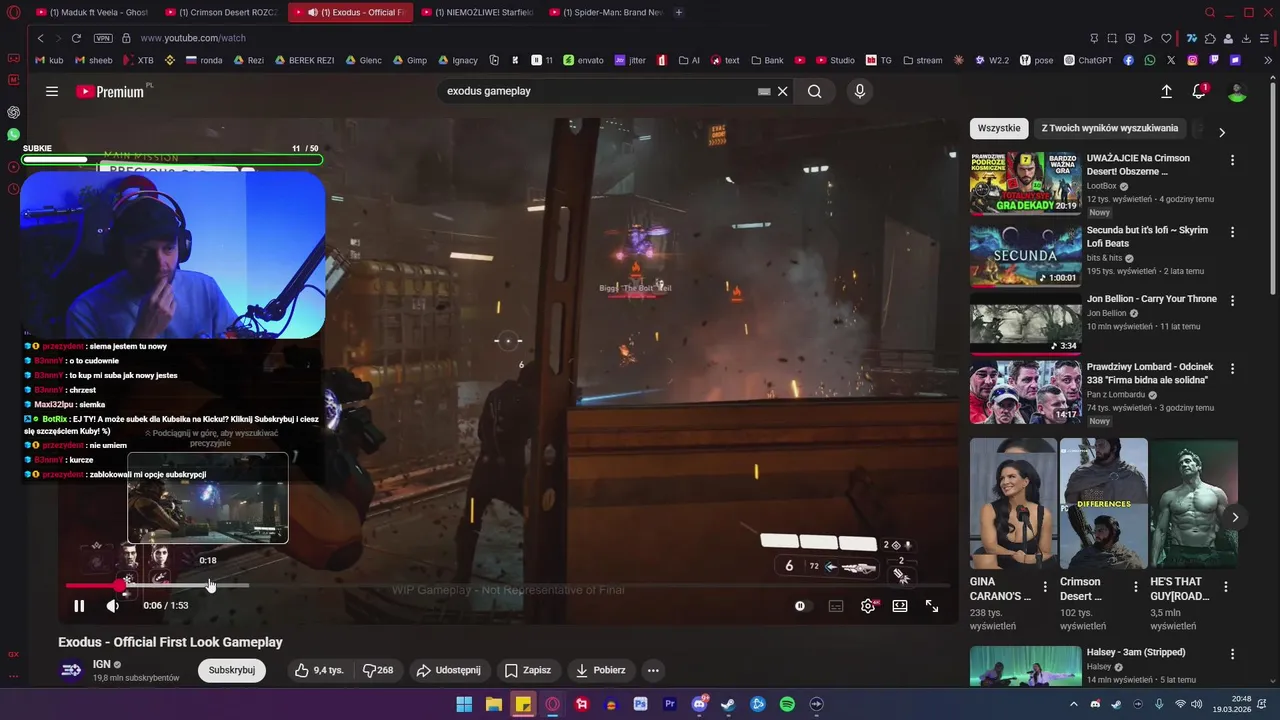Click the search magnifier button
This screenshot has width=1280, height=720.
(x=815, y=91)
